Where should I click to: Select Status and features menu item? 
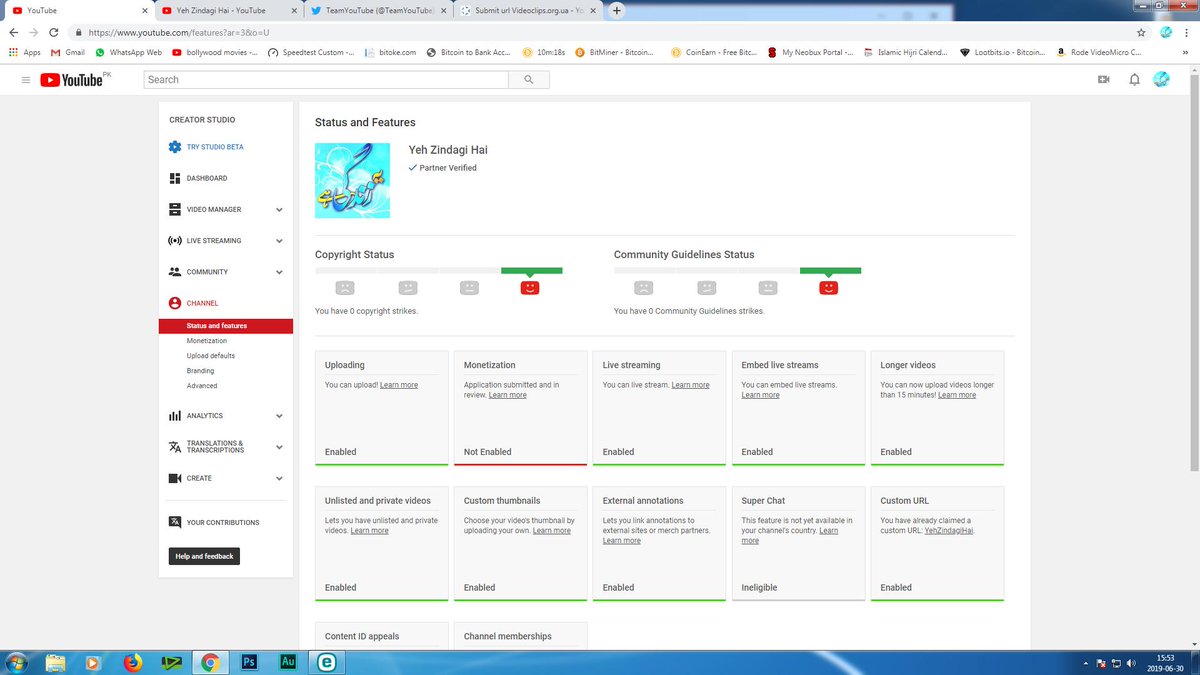coord(225,326)
